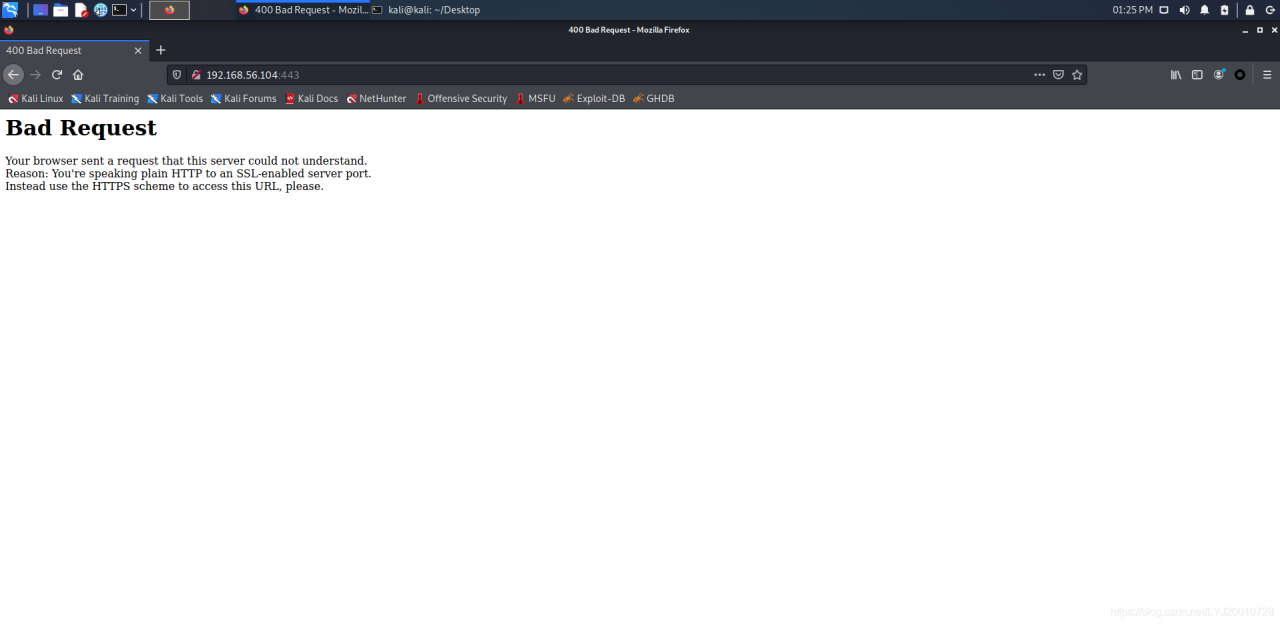The width and height of the screenshot is (1280, 624).
Task: Open the Library history and bookmarks icon
Action: tap(1176, 74)
